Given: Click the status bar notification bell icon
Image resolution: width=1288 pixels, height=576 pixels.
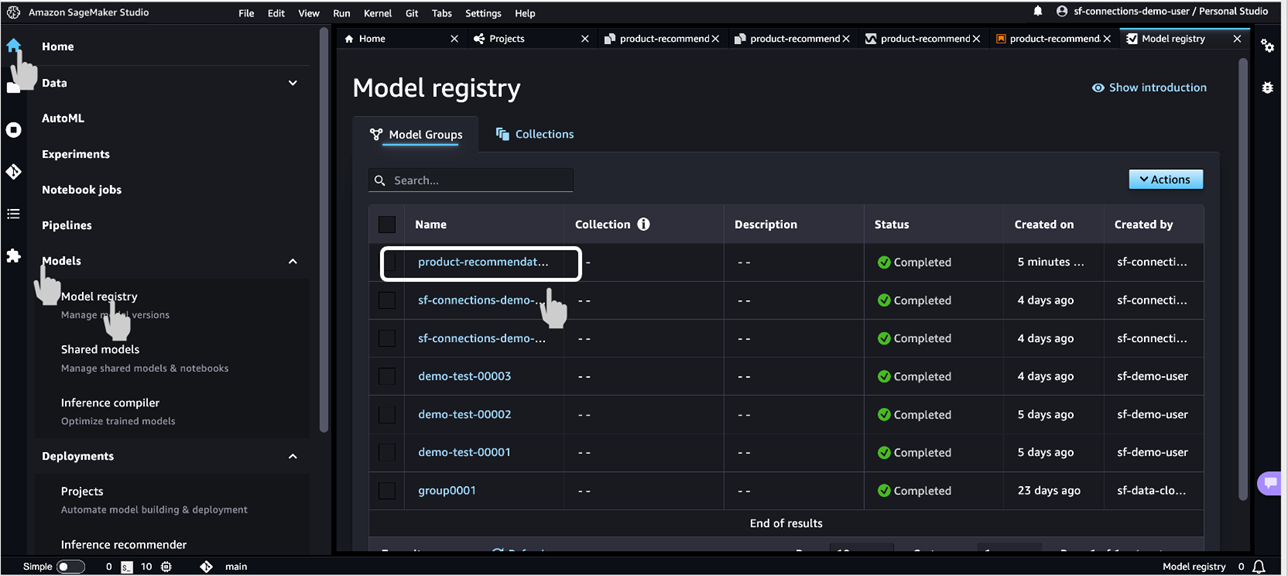Looking at the screenshot, I should point(1259,566).
